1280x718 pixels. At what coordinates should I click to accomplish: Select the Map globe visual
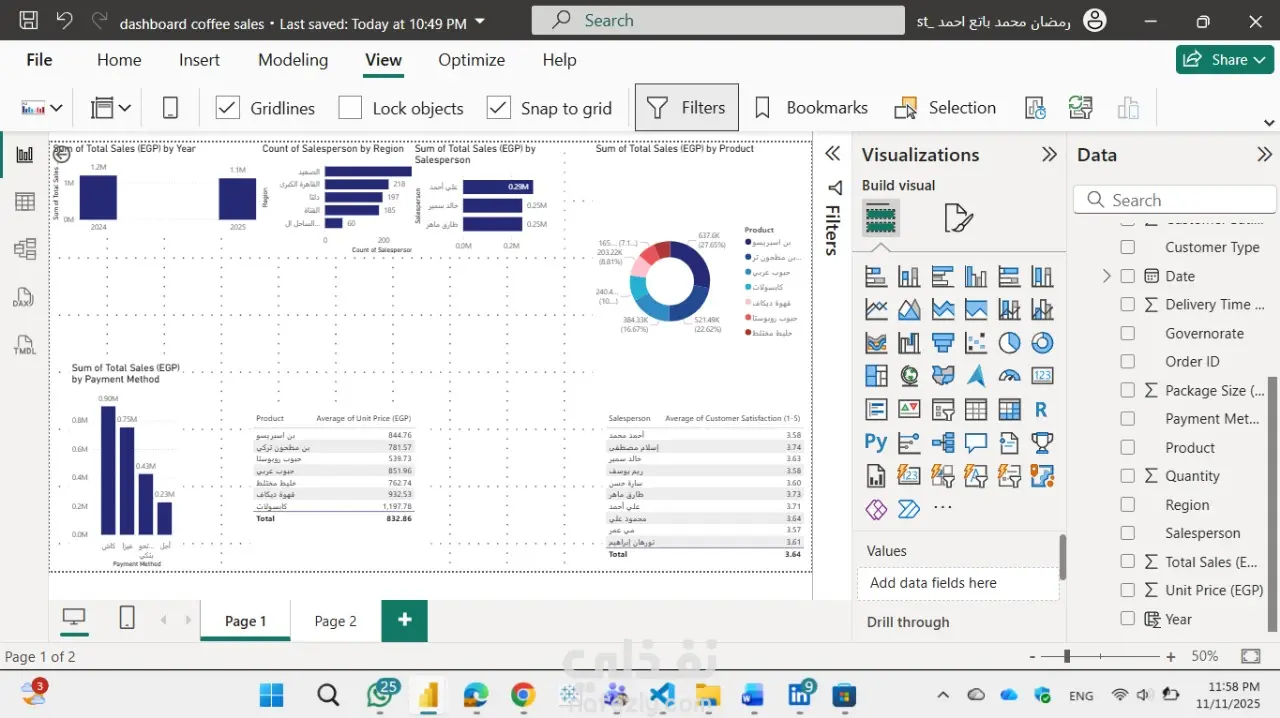[909, 376]
